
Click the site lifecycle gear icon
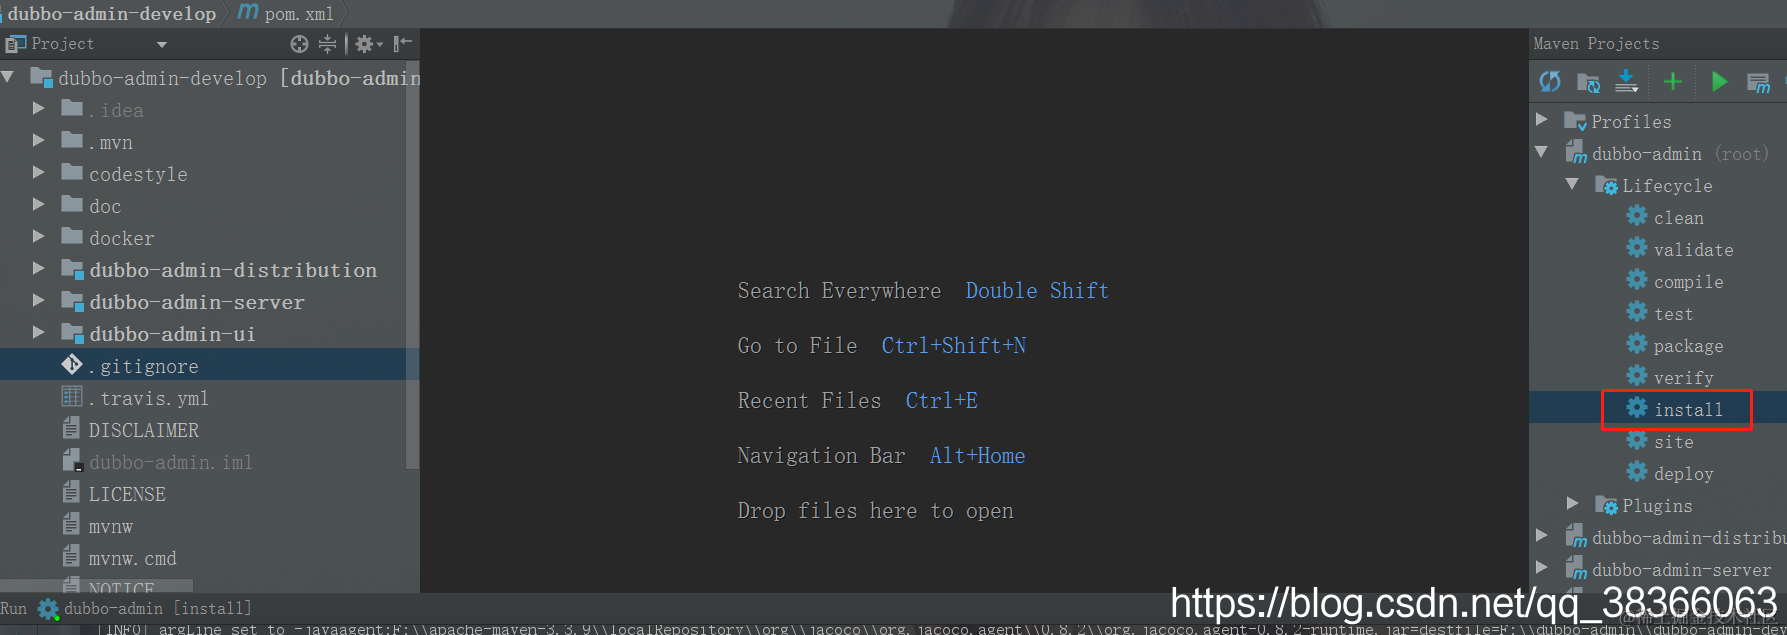pyautogui.click(x=1636, y=440)
